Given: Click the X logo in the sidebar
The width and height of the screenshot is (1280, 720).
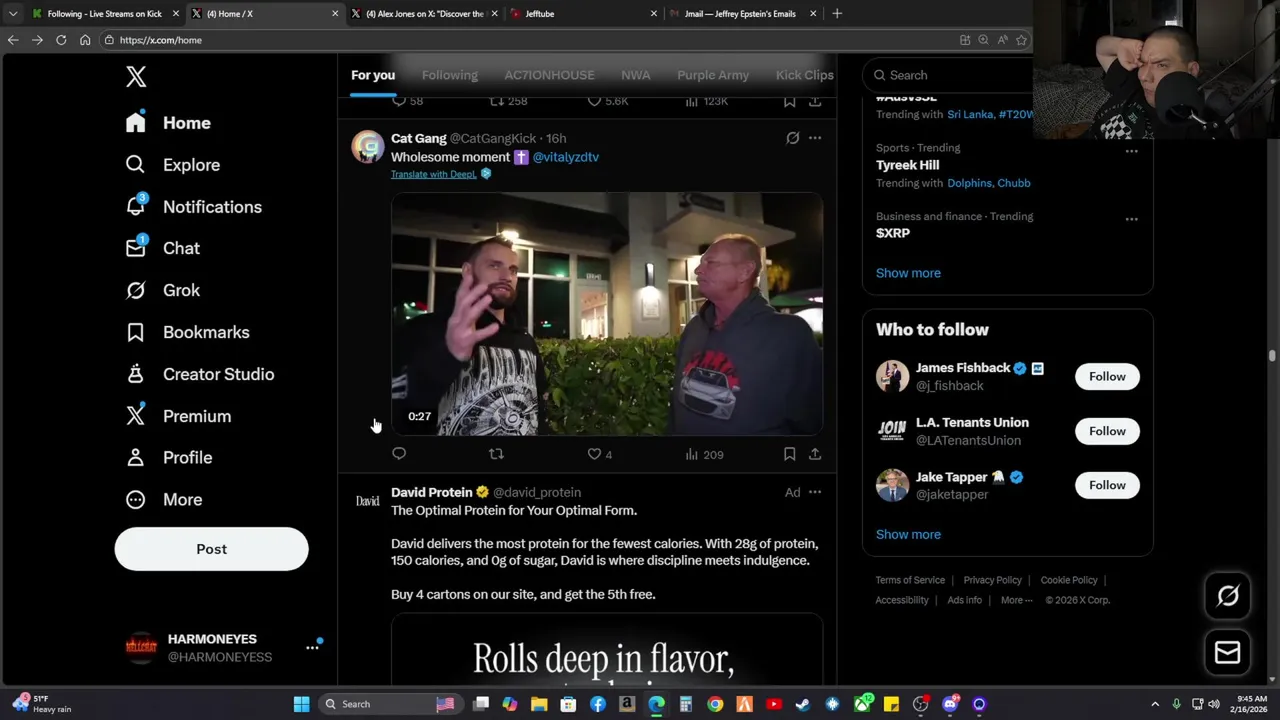Looking at the screenshot, I should pos(136,76).
